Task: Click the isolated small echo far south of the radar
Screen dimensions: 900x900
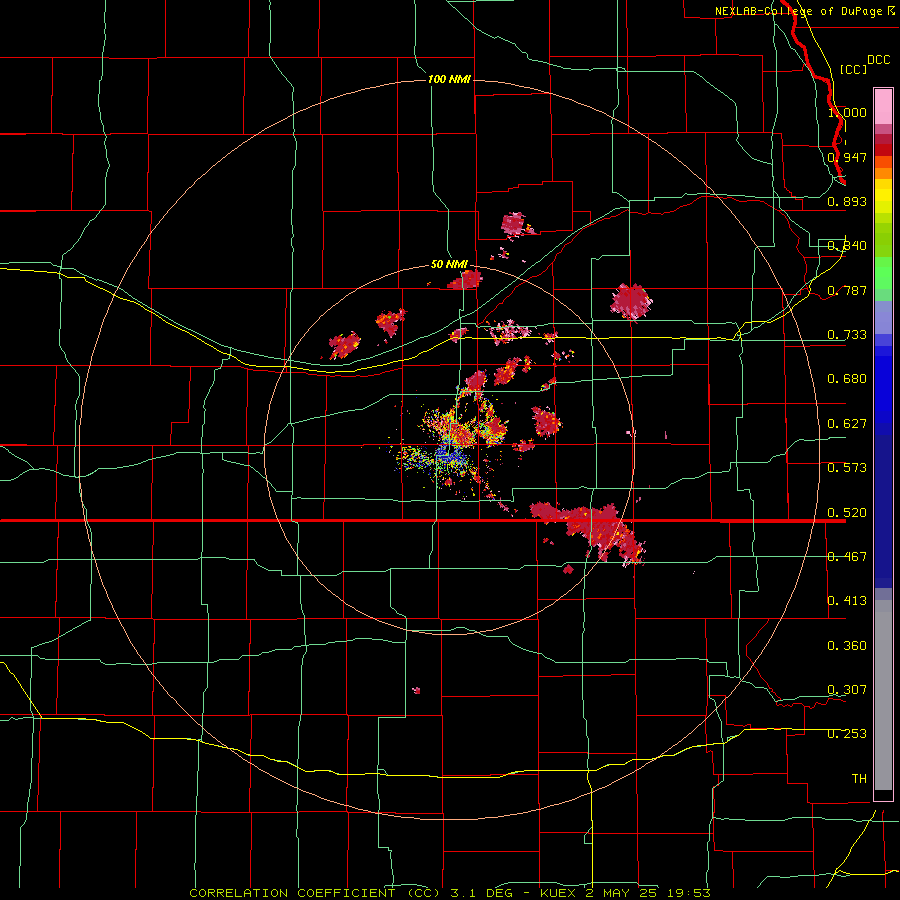Action: [x=416, y=690]
